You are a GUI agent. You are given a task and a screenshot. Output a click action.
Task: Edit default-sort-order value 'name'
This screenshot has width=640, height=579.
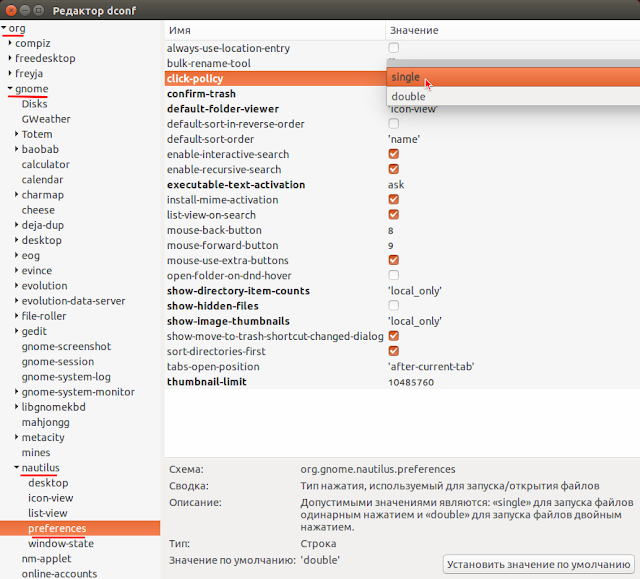click(404, 139)
